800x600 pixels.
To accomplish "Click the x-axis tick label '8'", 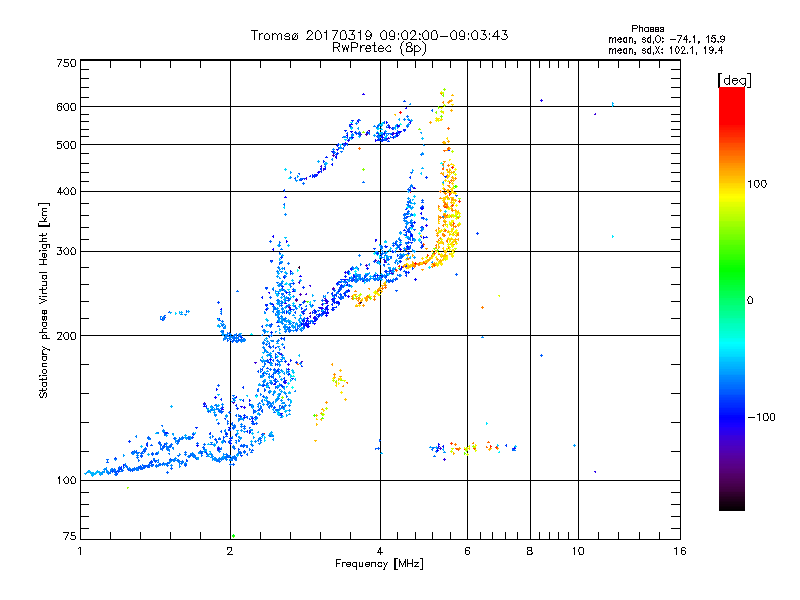I will [x=530, y=551].
